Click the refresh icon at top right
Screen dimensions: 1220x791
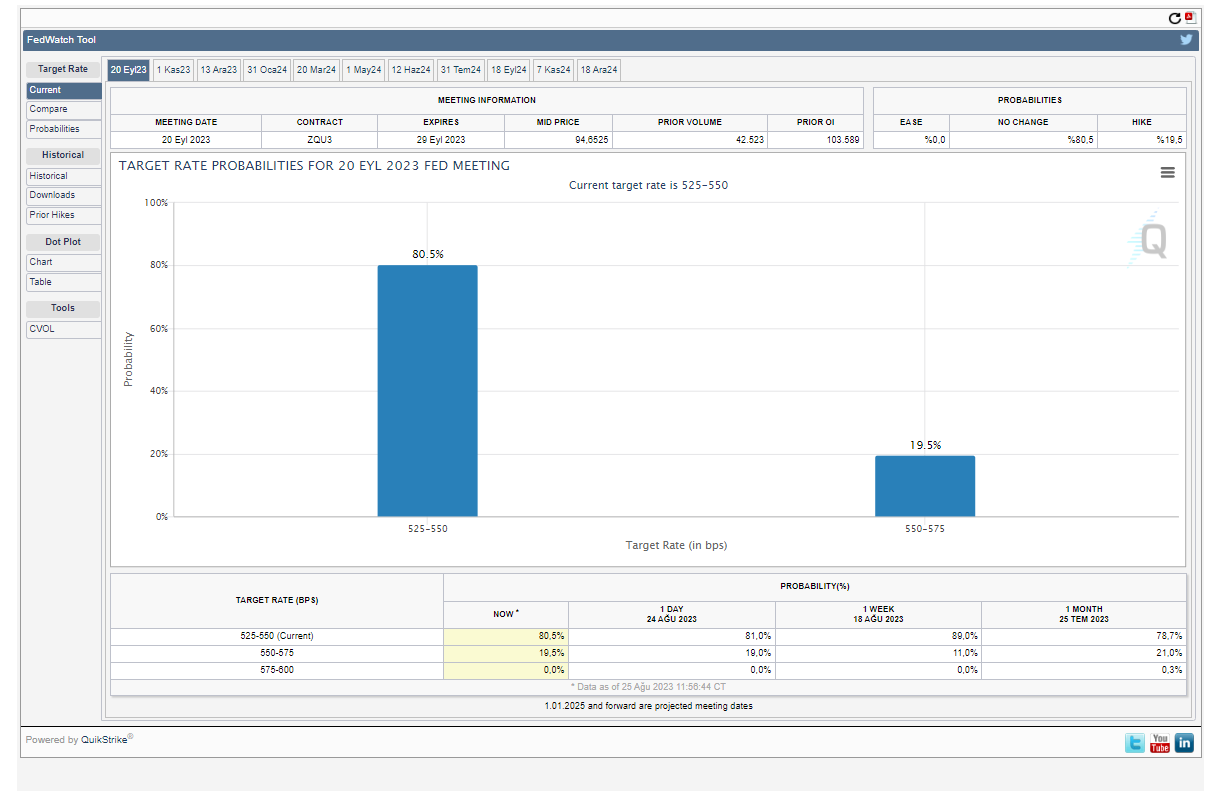1175,18
